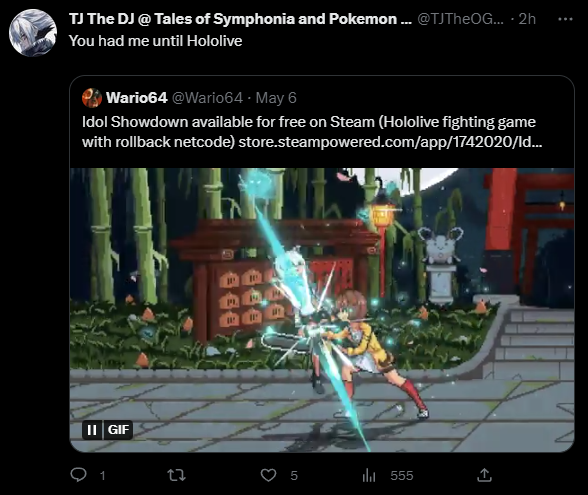Retweet this post using the arrows icon

(x=176, y=475)
